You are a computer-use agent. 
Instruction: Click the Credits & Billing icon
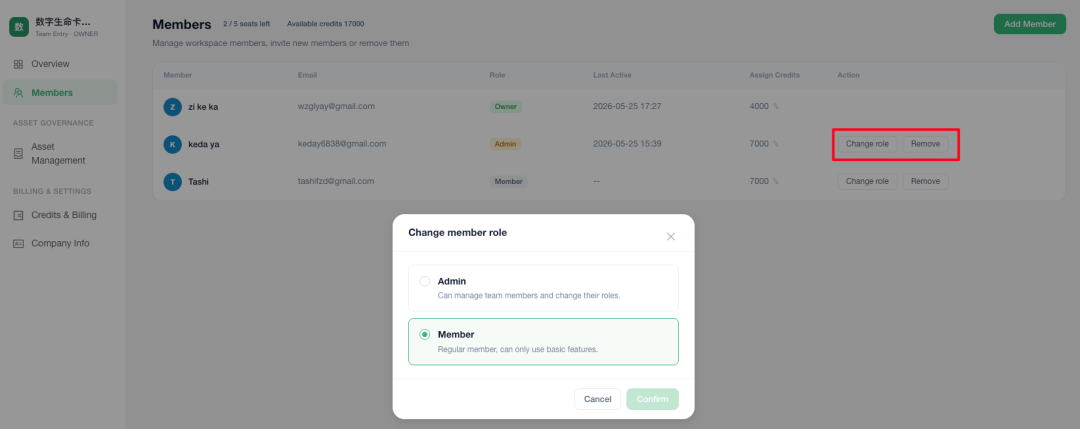pyautogui.click(x=19, y=216)
